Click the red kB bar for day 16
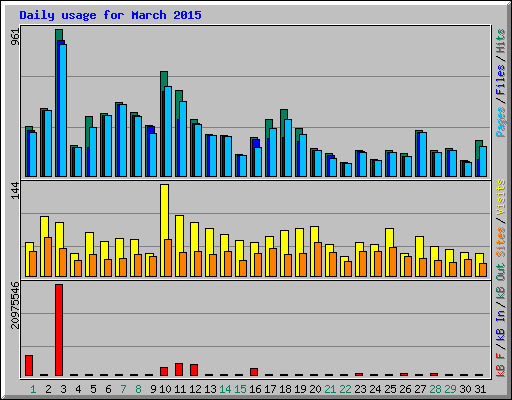Image resolution: width=512 pixels, height=400 pixels. [x=254, y=372]
